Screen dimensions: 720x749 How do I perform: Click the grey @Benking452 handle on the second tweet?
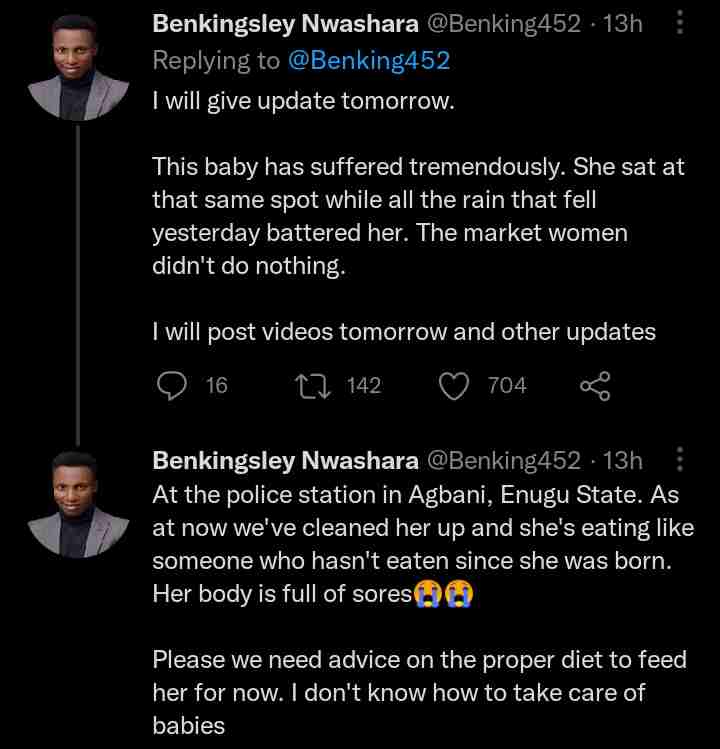click(504, 460)
